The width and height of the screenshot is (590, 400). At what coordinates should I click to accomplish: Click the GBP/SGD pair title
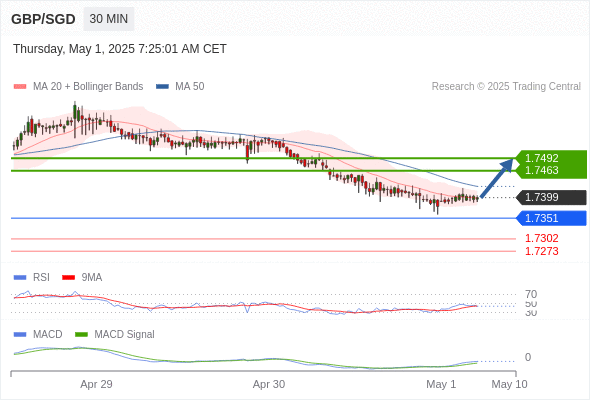point(43,19)
